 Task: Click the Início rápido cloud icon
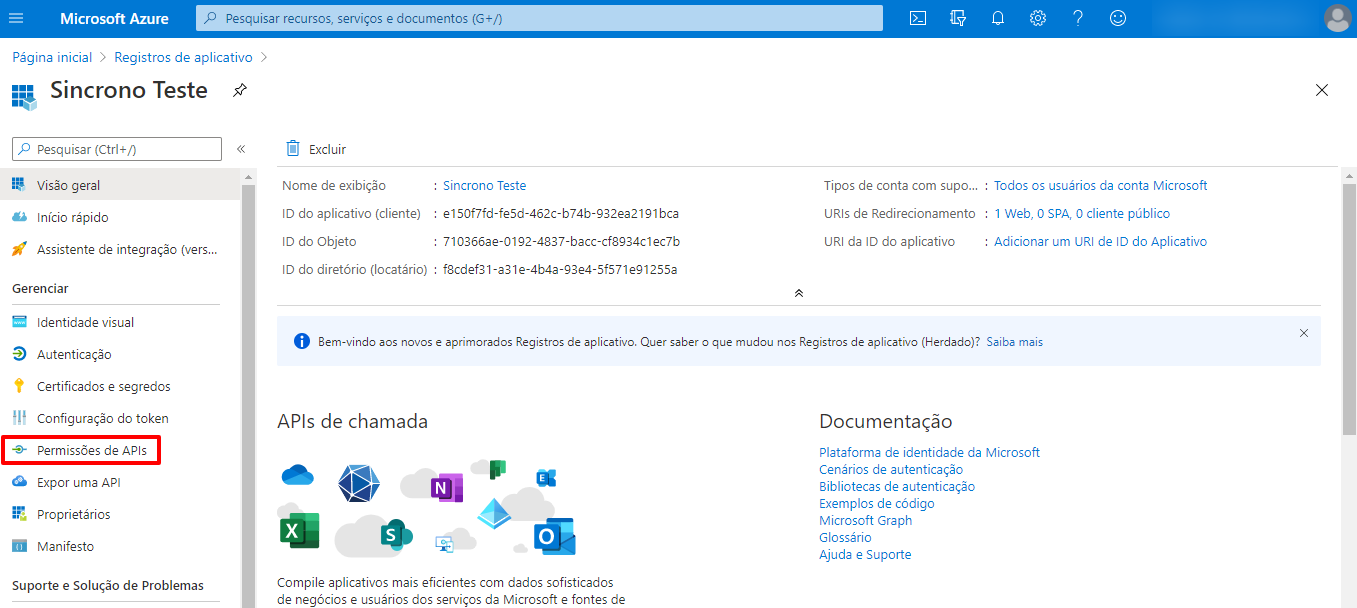tap(19, 217)
